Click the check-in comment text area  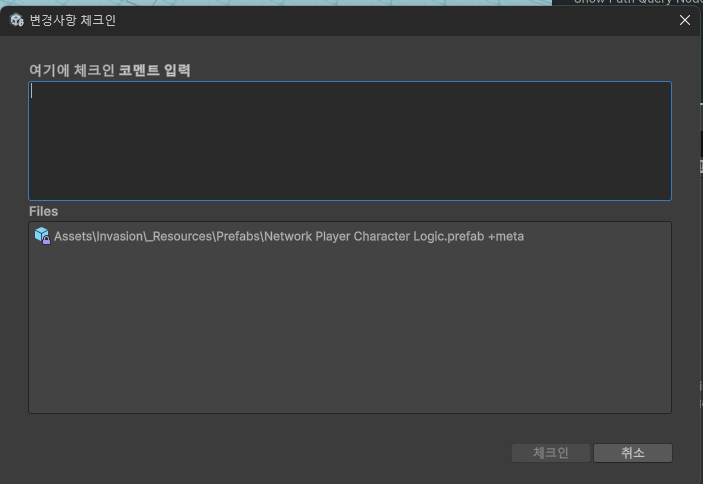pyautogui.click(x=350, y=141)
